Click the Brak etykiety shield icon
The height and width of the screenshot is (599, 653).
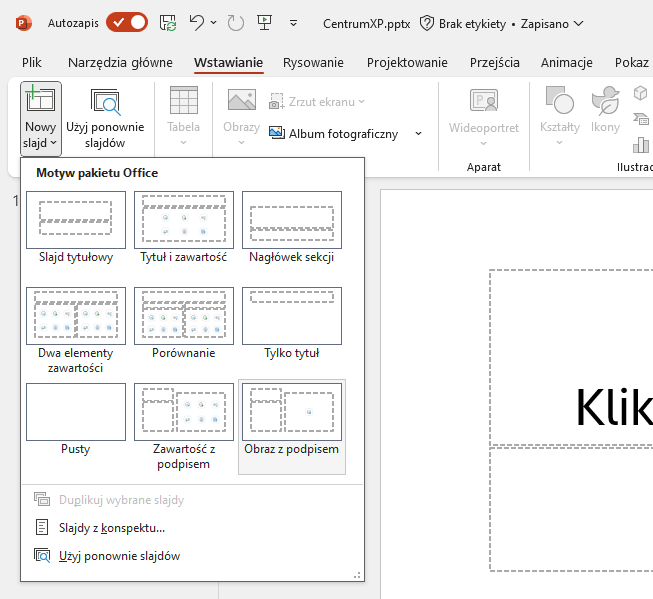[x=427, y=23]
